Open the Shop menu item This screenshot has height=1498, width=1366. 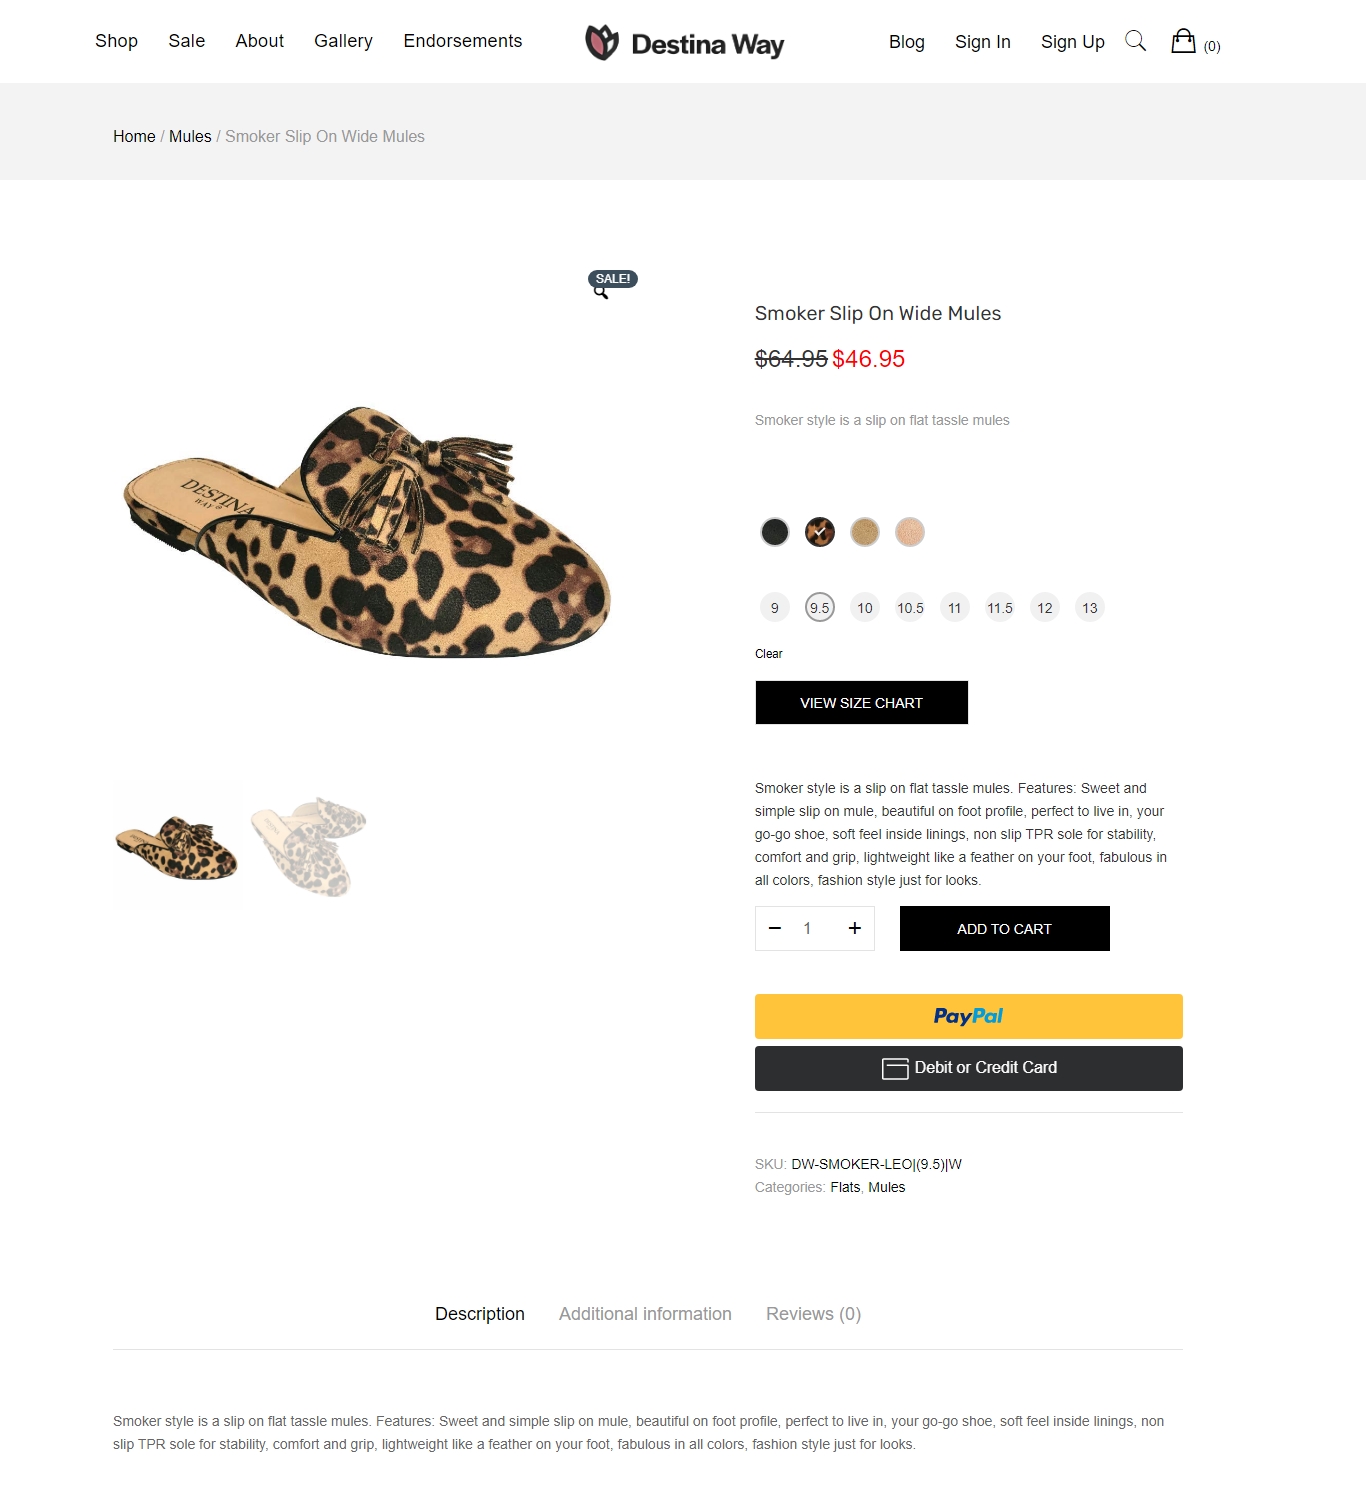(x=116, y=41)
